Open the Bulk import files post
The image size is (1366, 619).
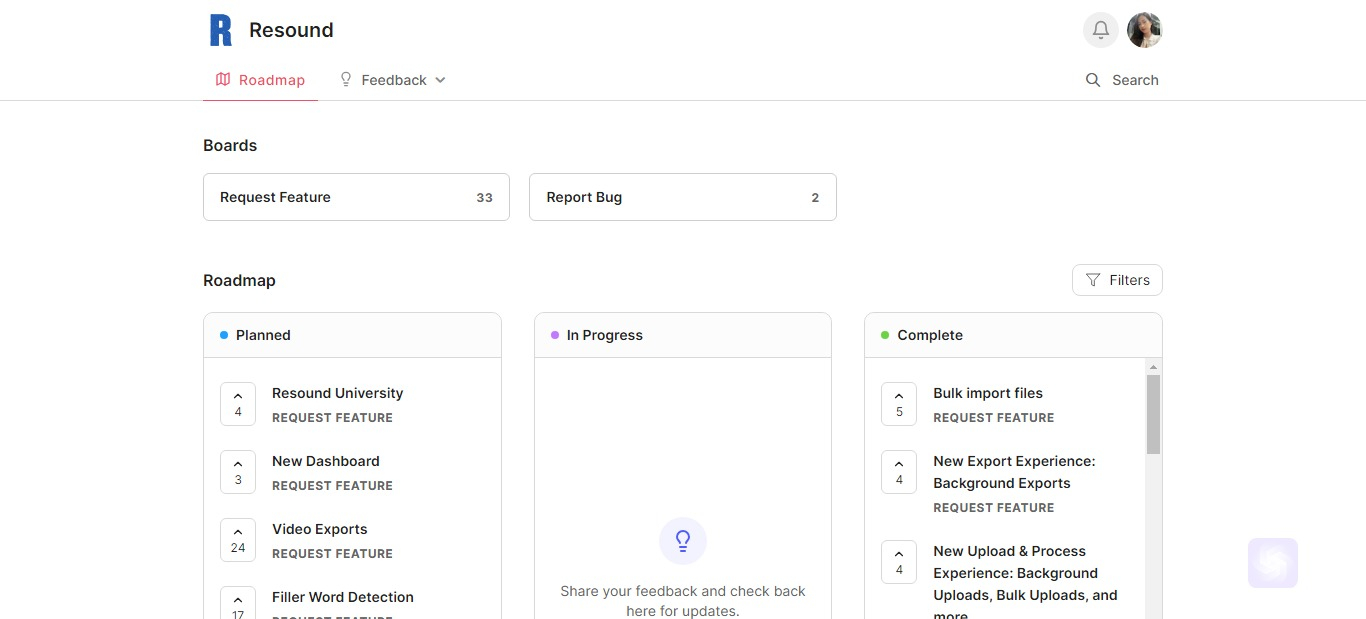988,393
